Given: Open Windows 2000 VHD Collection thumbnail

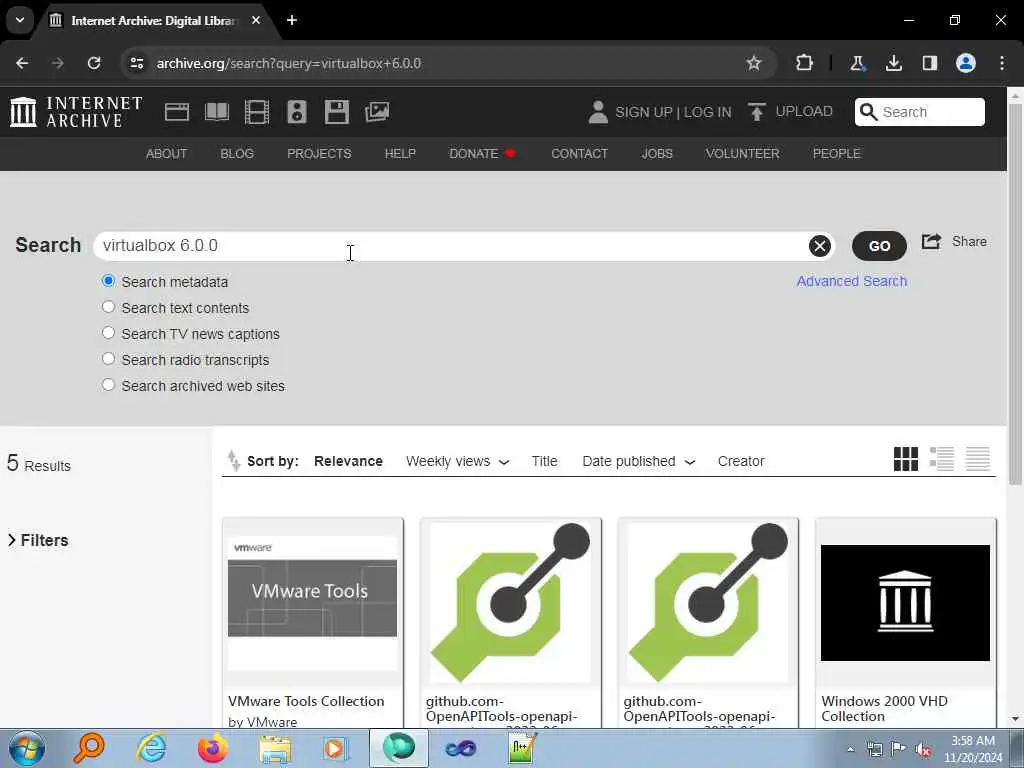Looking at the screenshot, I should click(905, 602).
